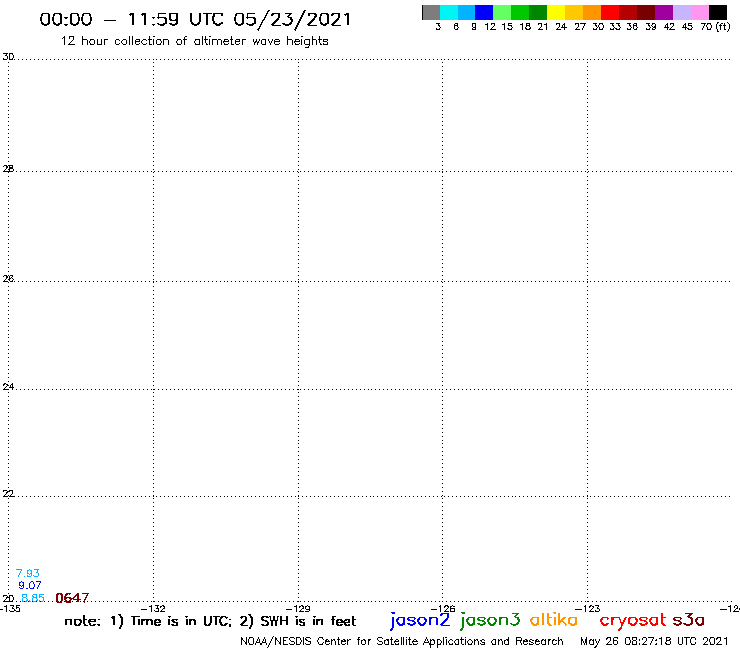Click the wave height value 9.07
Image resolution: width=740 pixels, height=650 pixels.
[30, 585]
